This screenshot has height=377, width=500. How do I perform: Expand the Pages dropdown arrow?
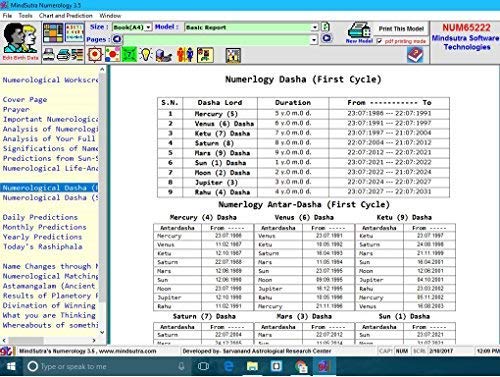point(314,40)
